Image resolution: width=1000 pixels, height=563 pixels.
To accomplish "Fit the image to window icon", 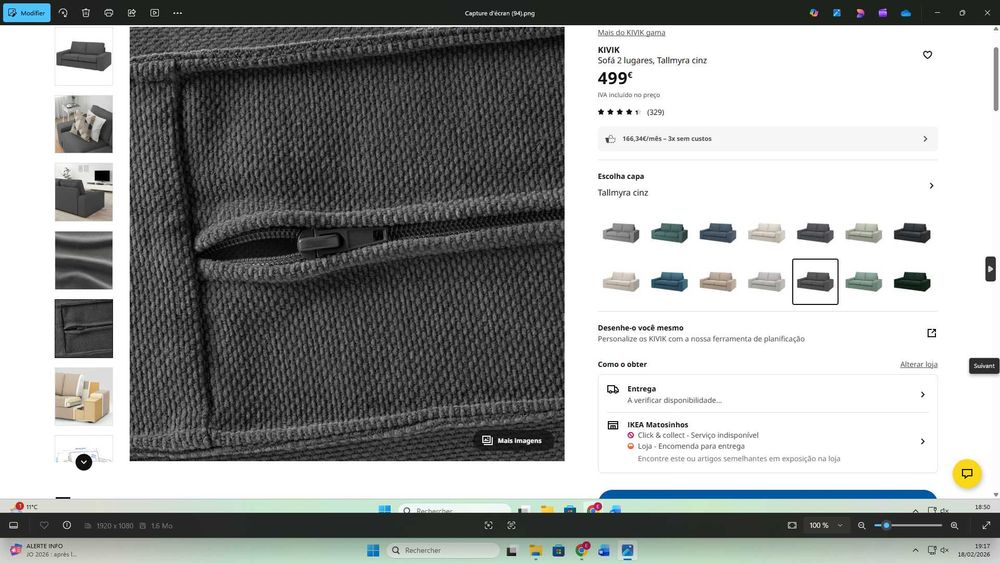I will tap(792, 525).
